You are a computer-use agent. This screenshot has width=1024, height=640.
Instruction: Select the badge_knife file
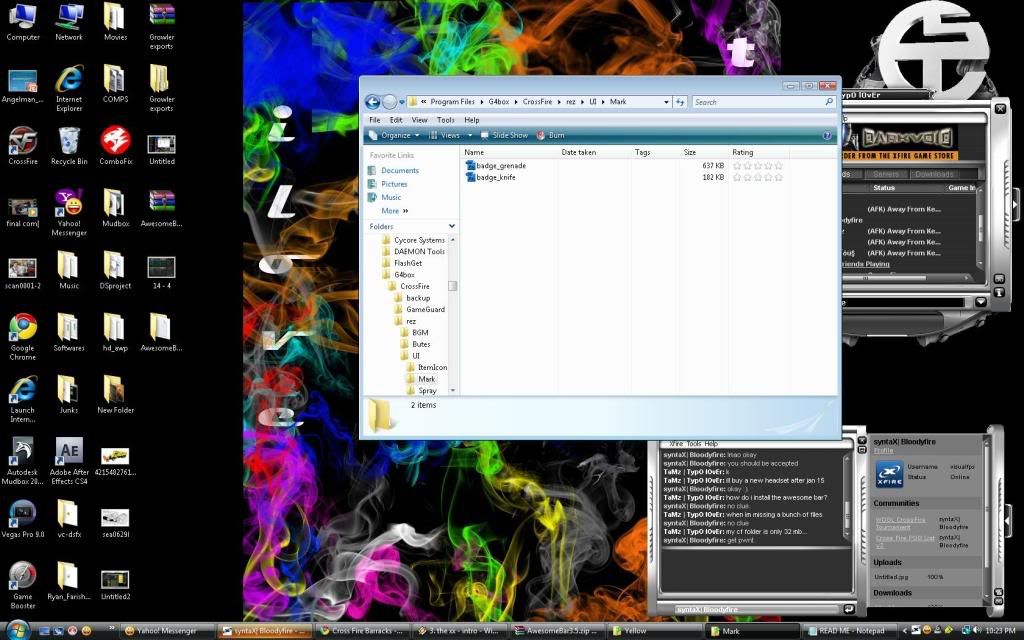(495, 177)
